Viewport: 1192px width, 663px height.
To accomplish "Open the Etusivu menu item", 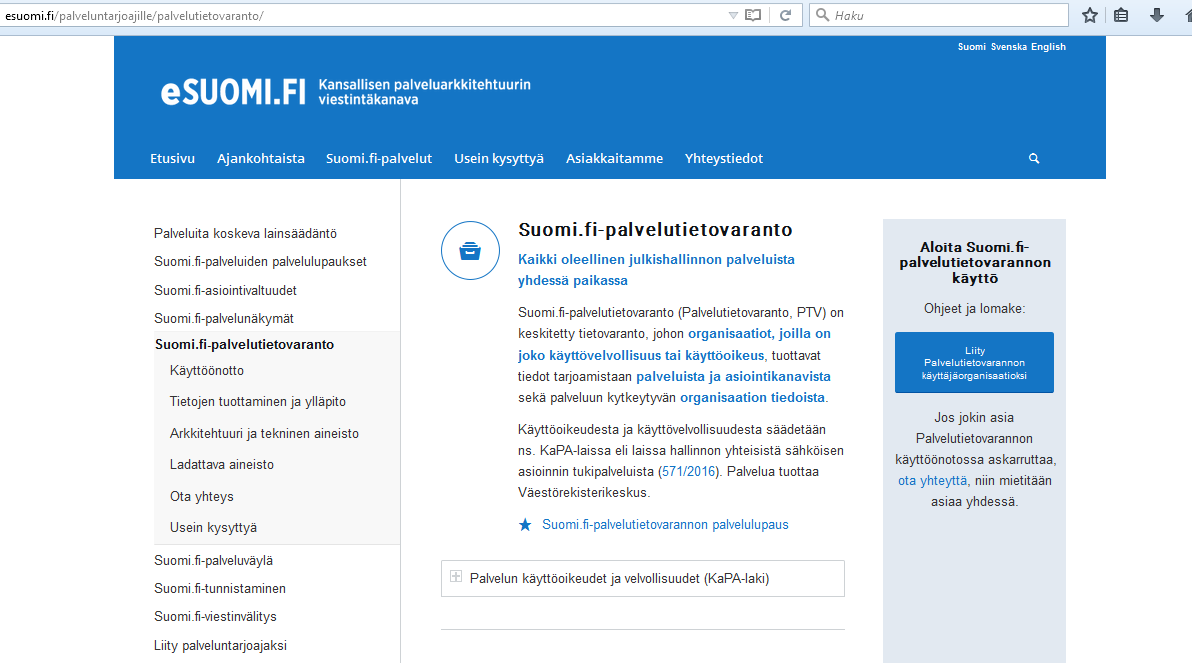I will pyautogui.click(x=173, y=158).
